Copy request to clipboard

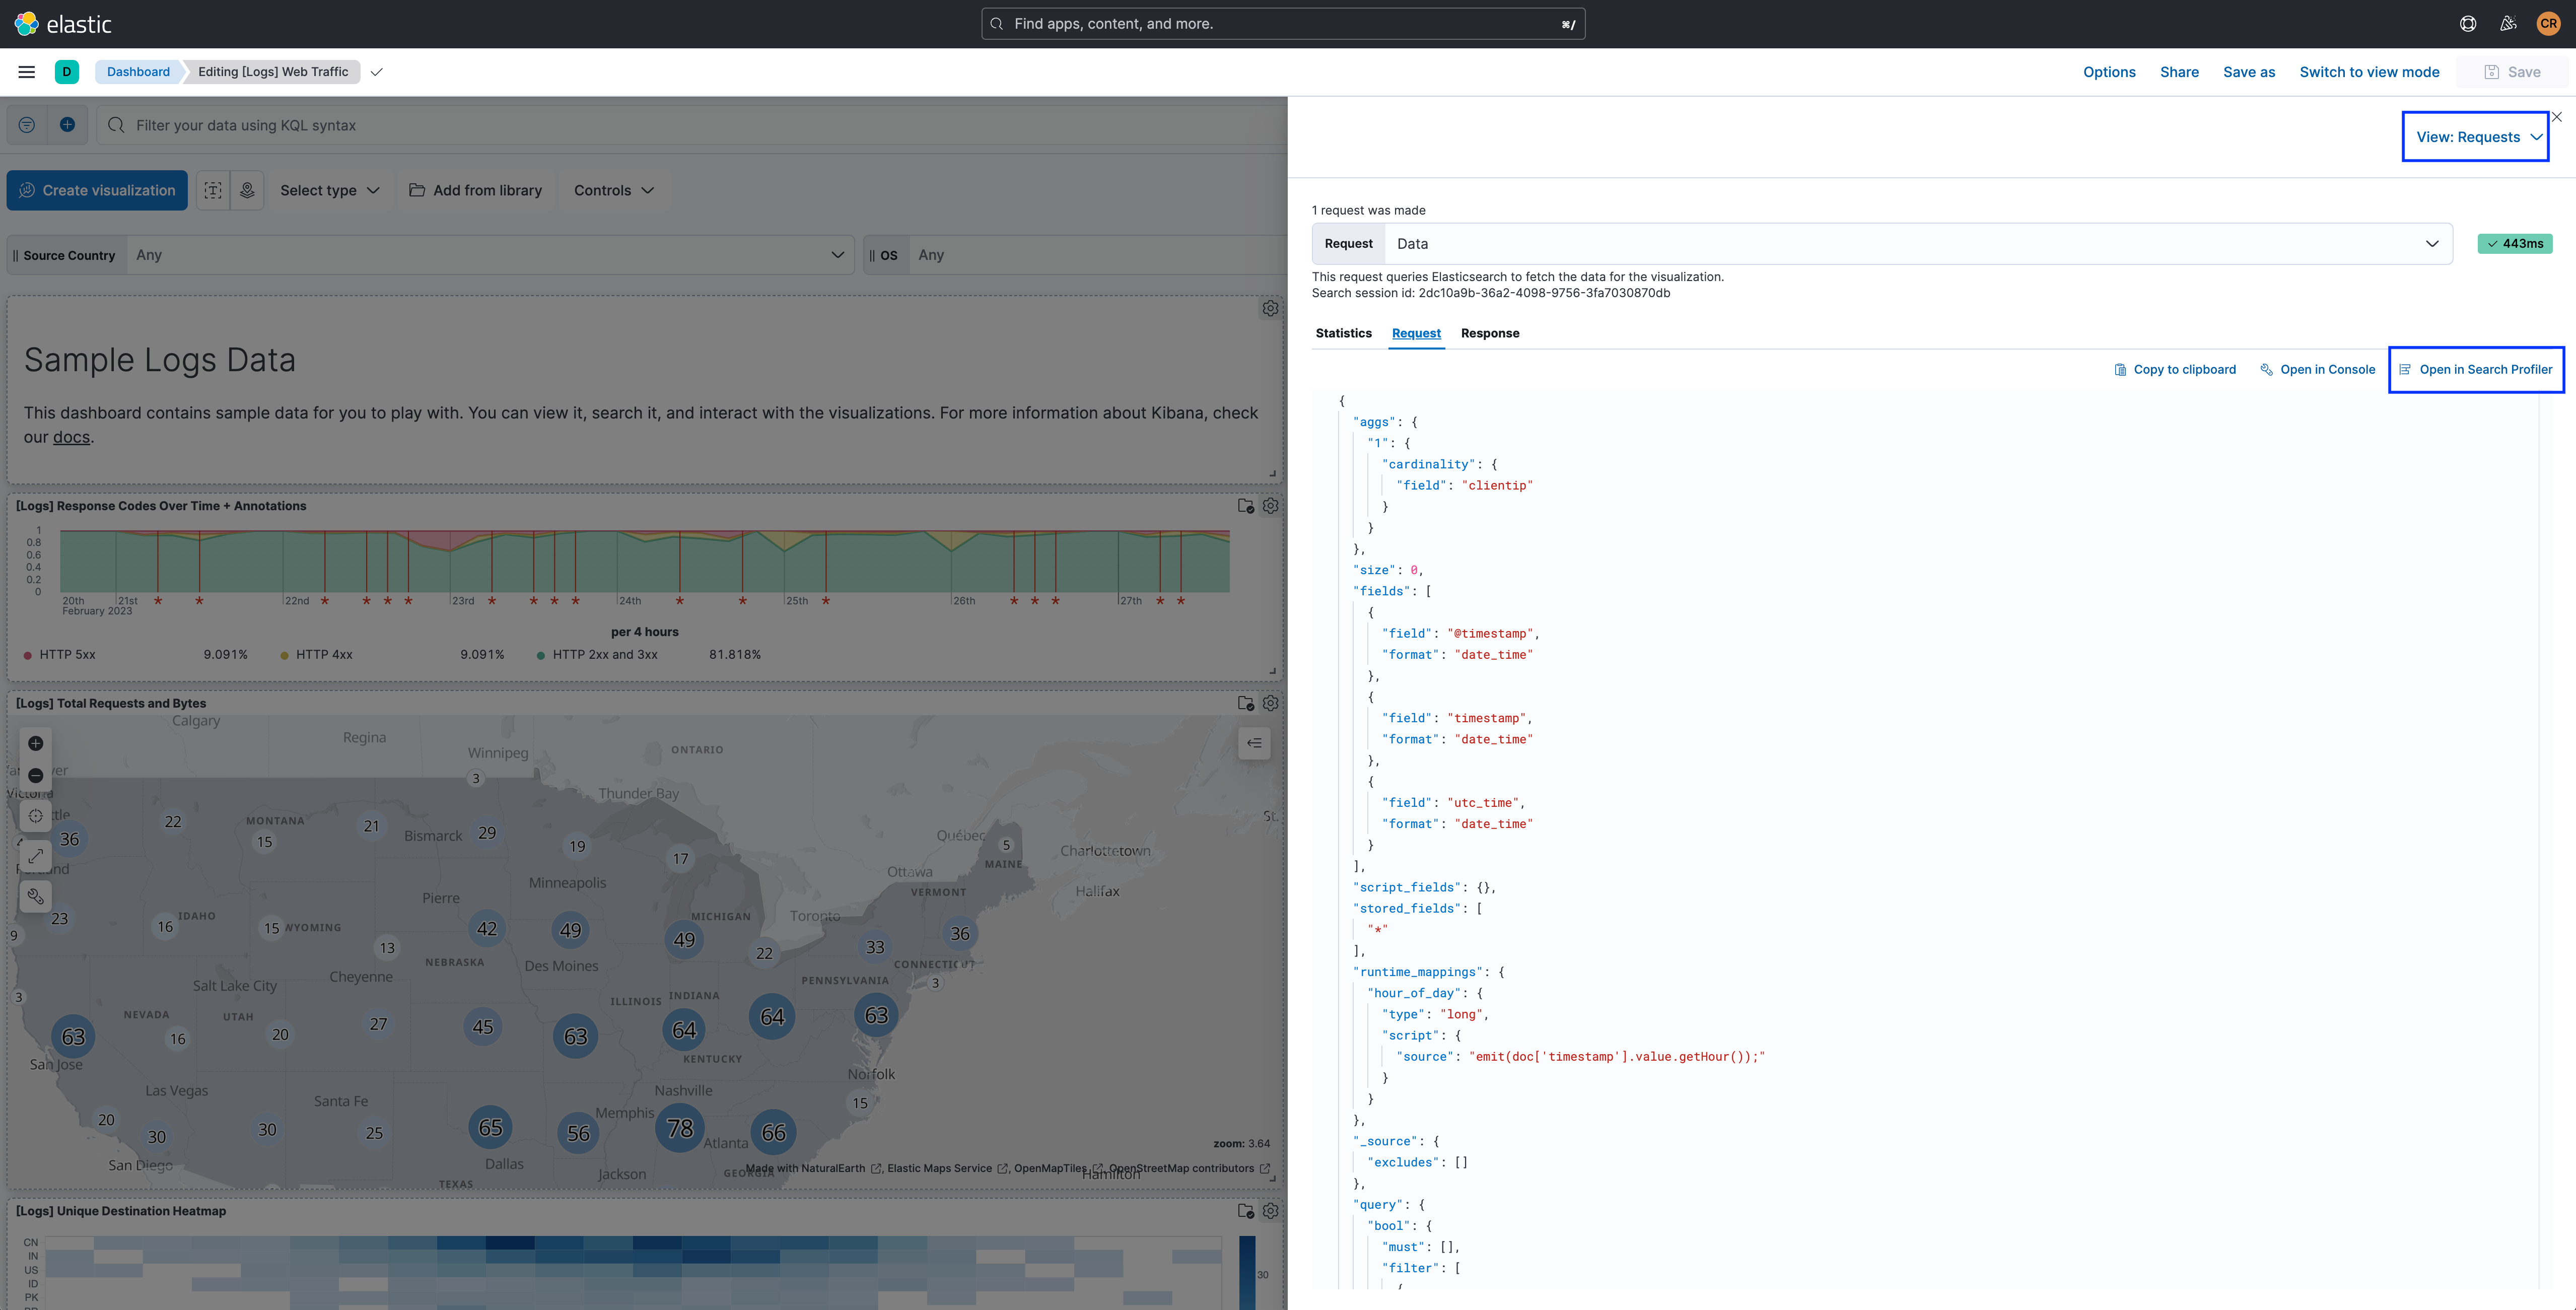2175,370
